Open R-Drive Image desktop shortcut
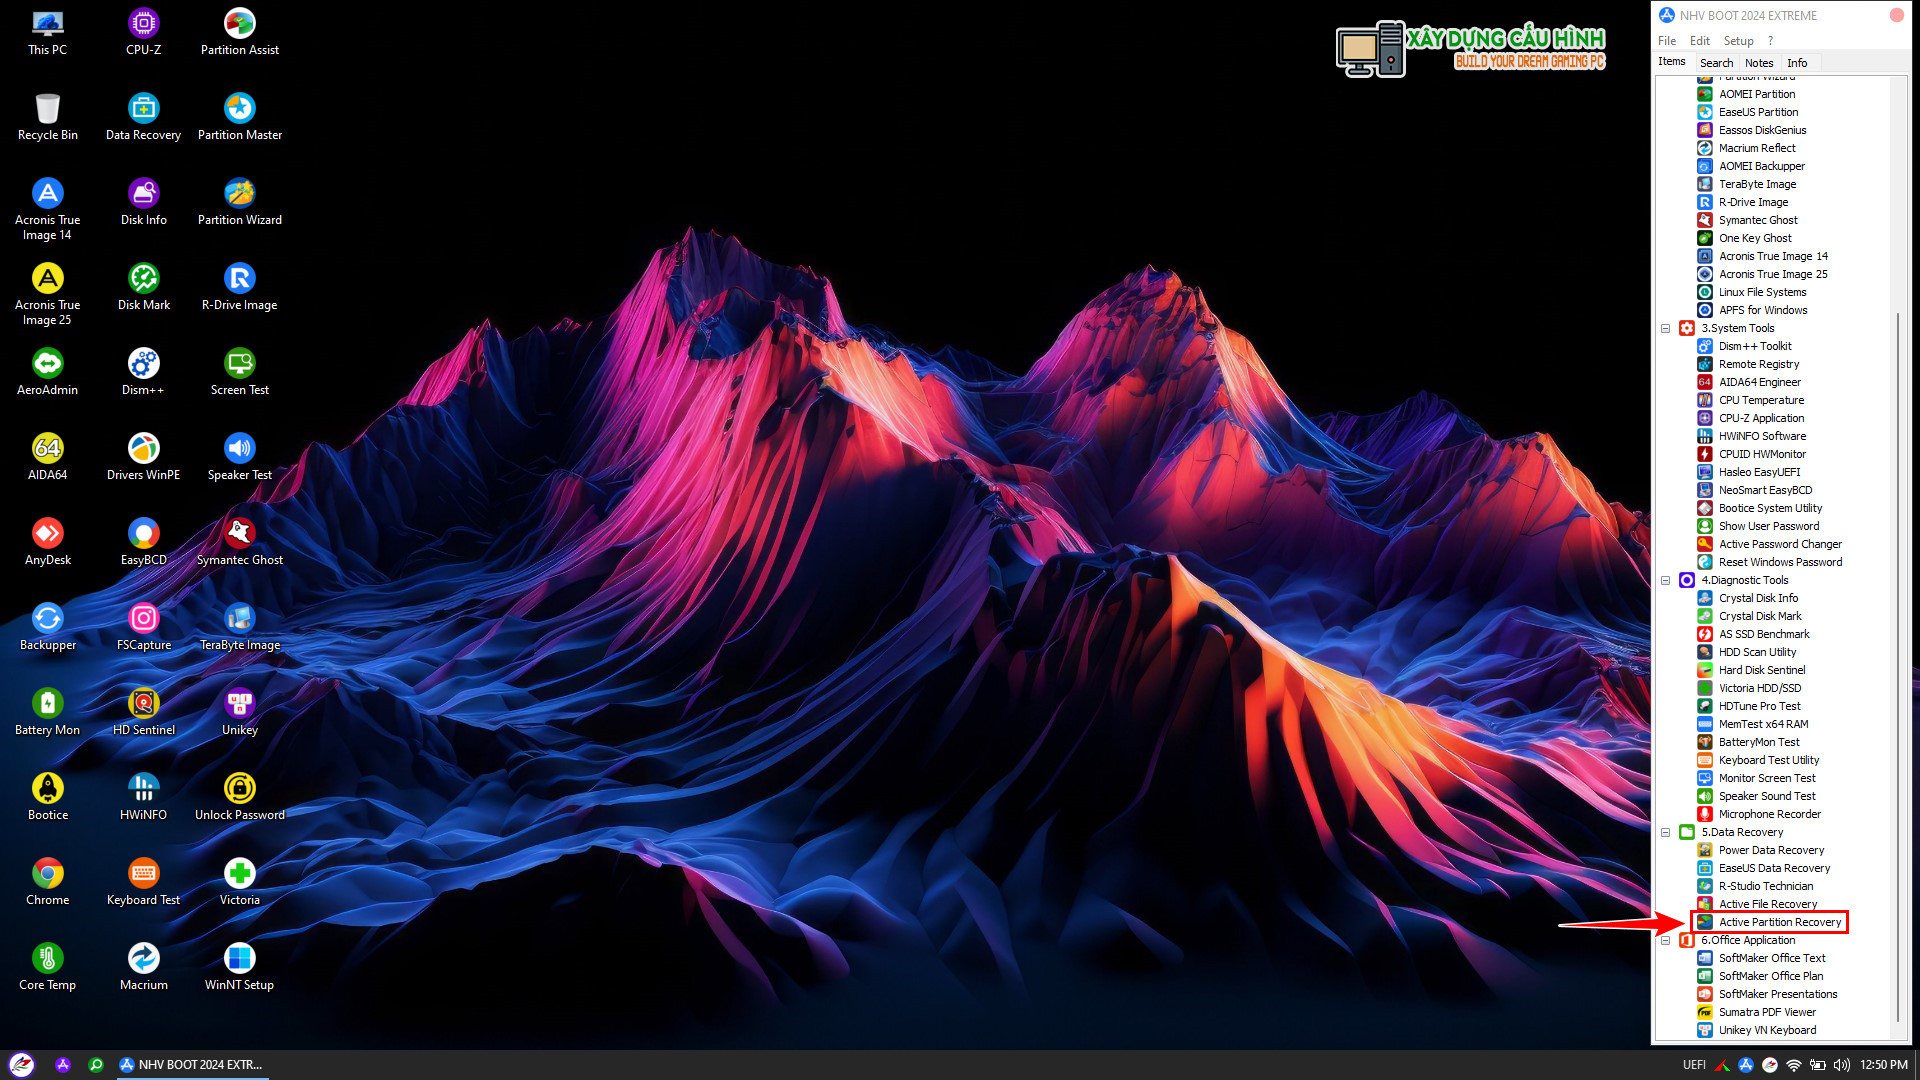 [x=239, y=287]
